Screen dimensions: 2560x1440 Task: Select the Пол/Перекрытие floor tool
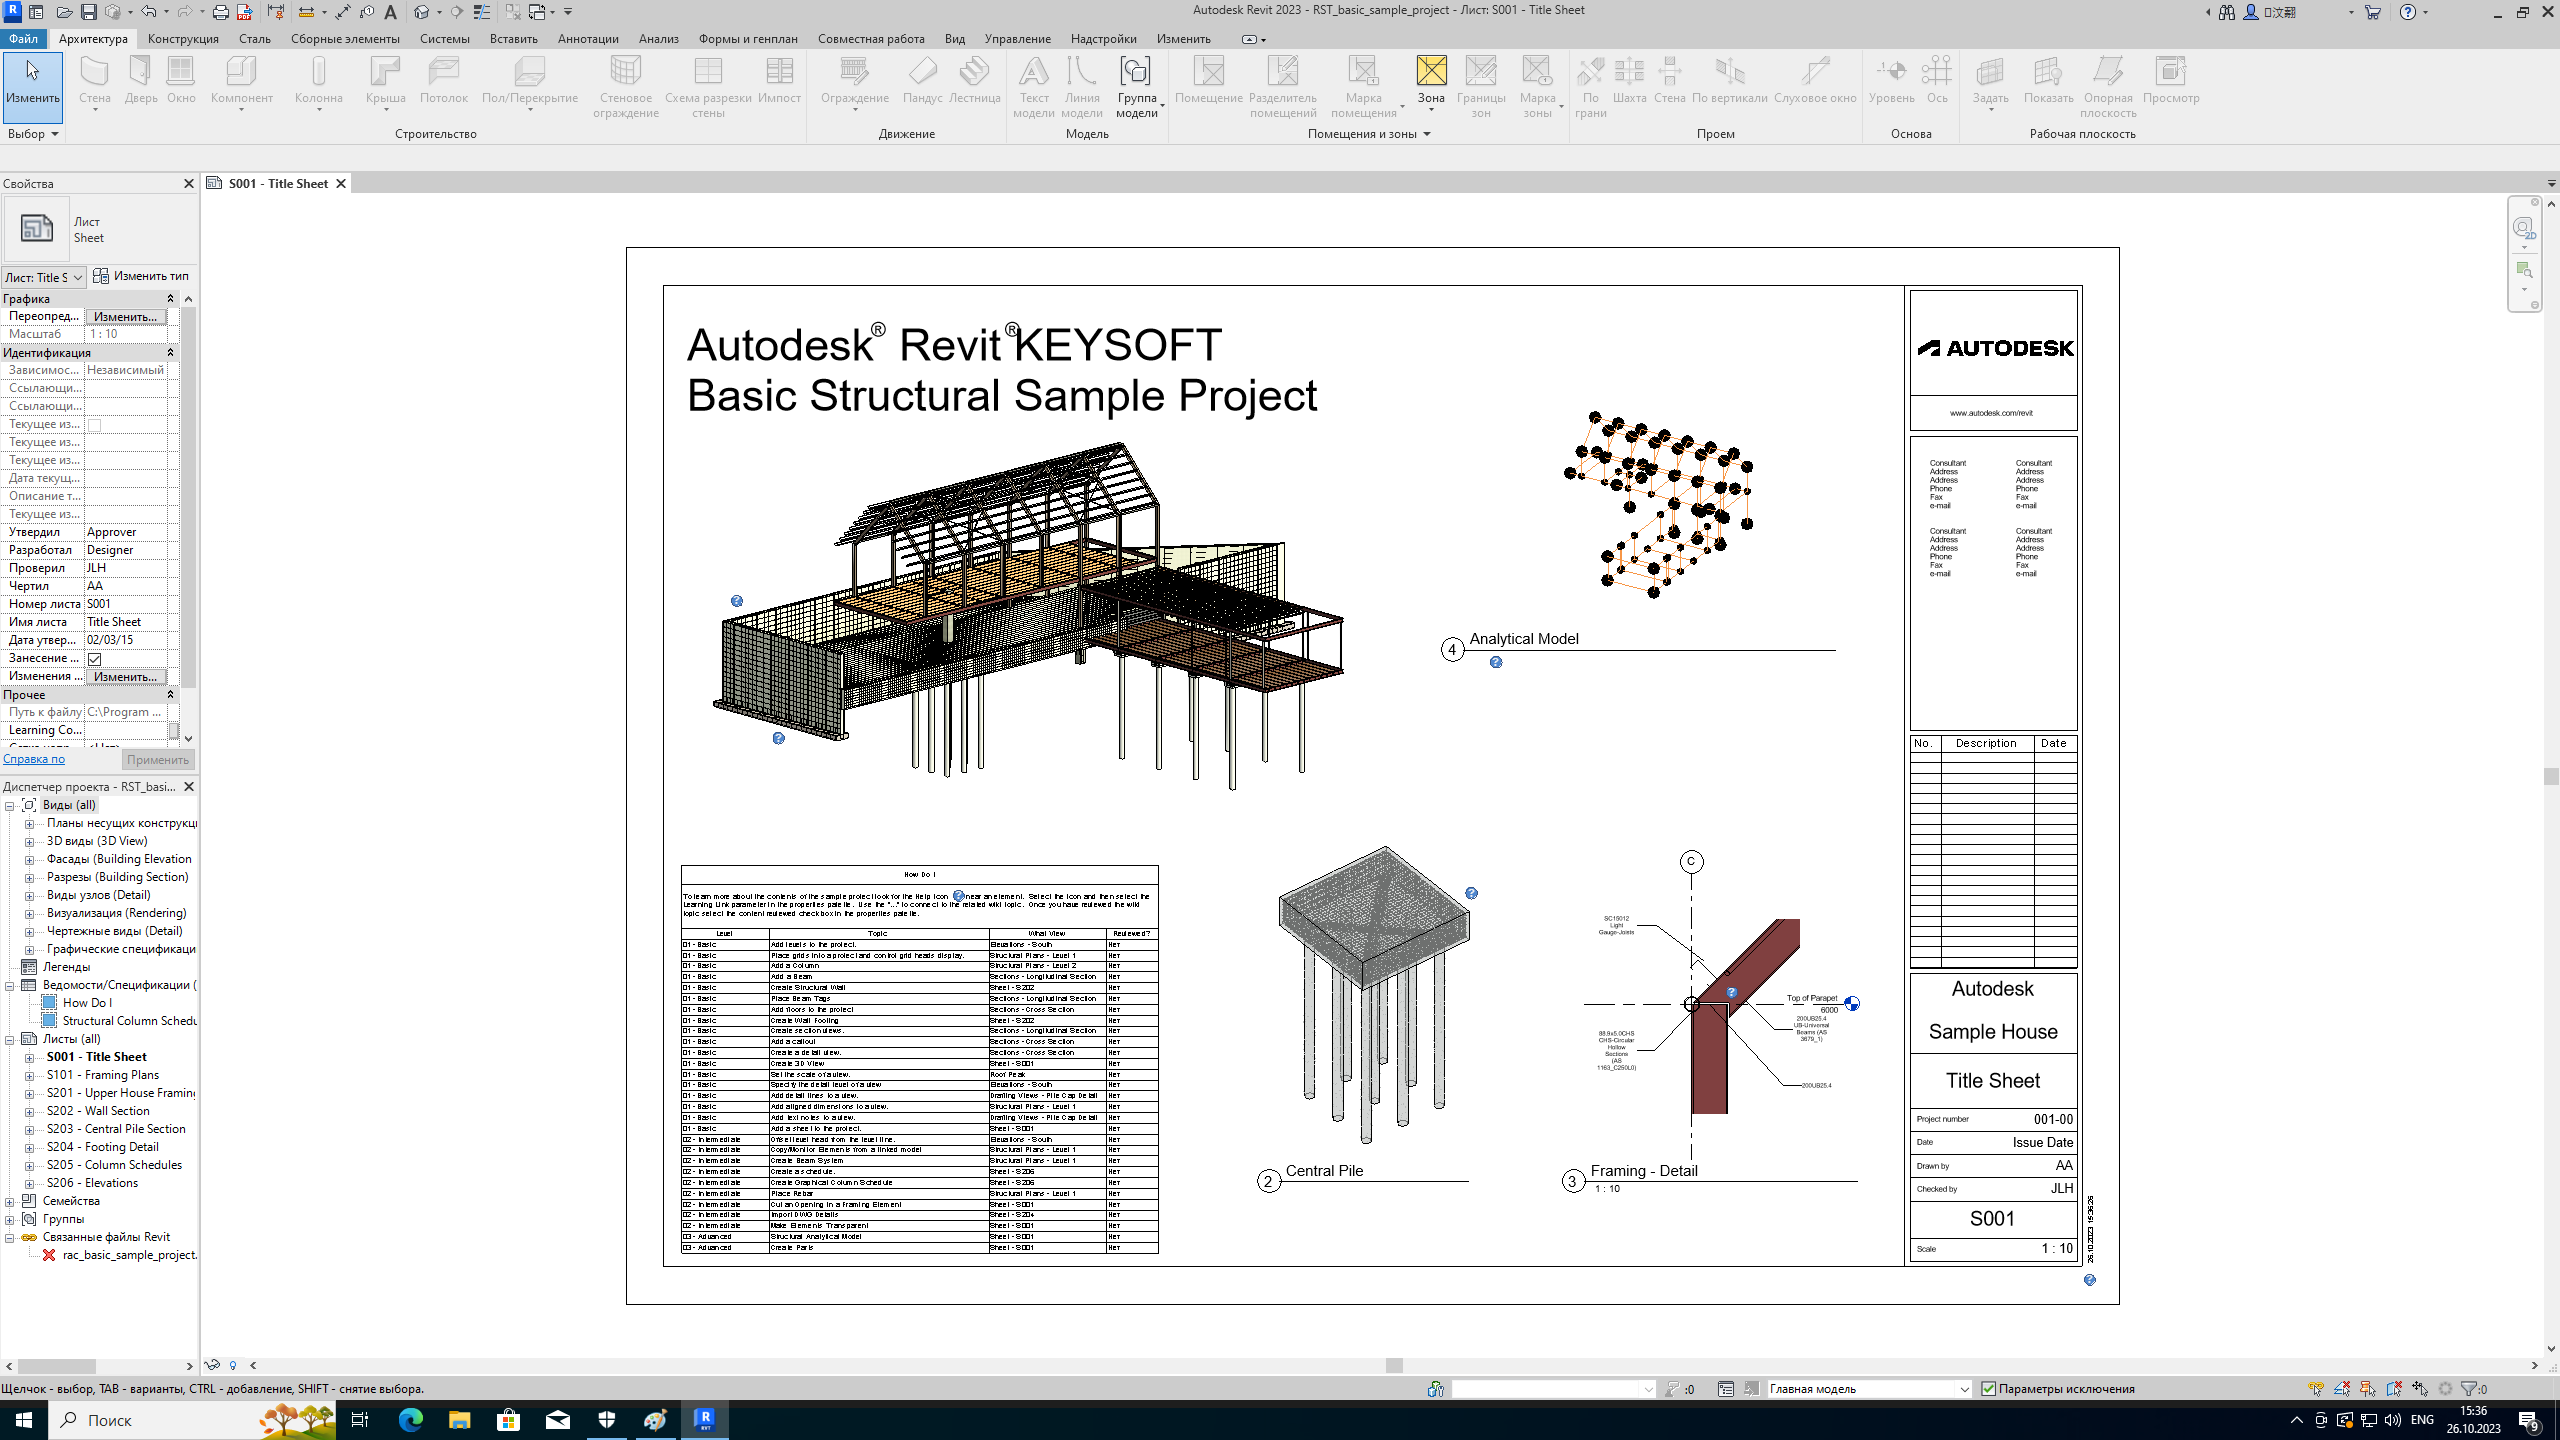pos(530,82)
